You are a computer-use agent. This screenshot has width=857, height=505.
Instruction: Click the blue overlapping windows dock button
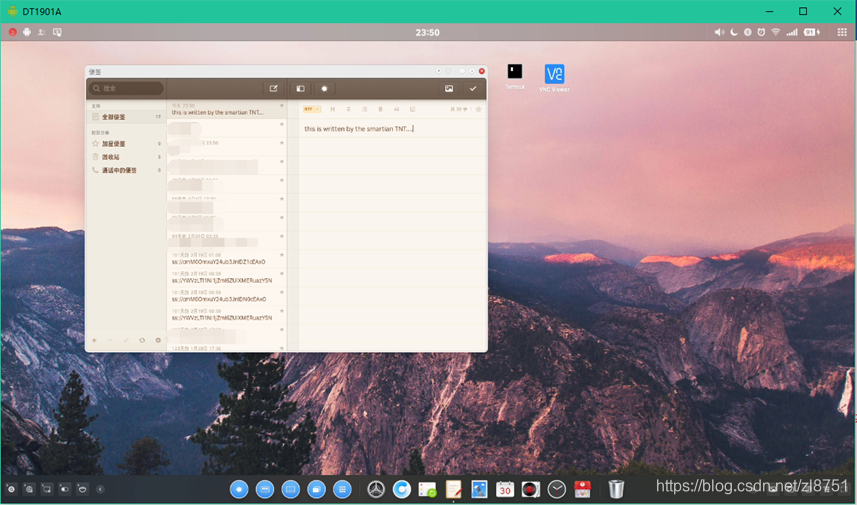pos(316,489)
